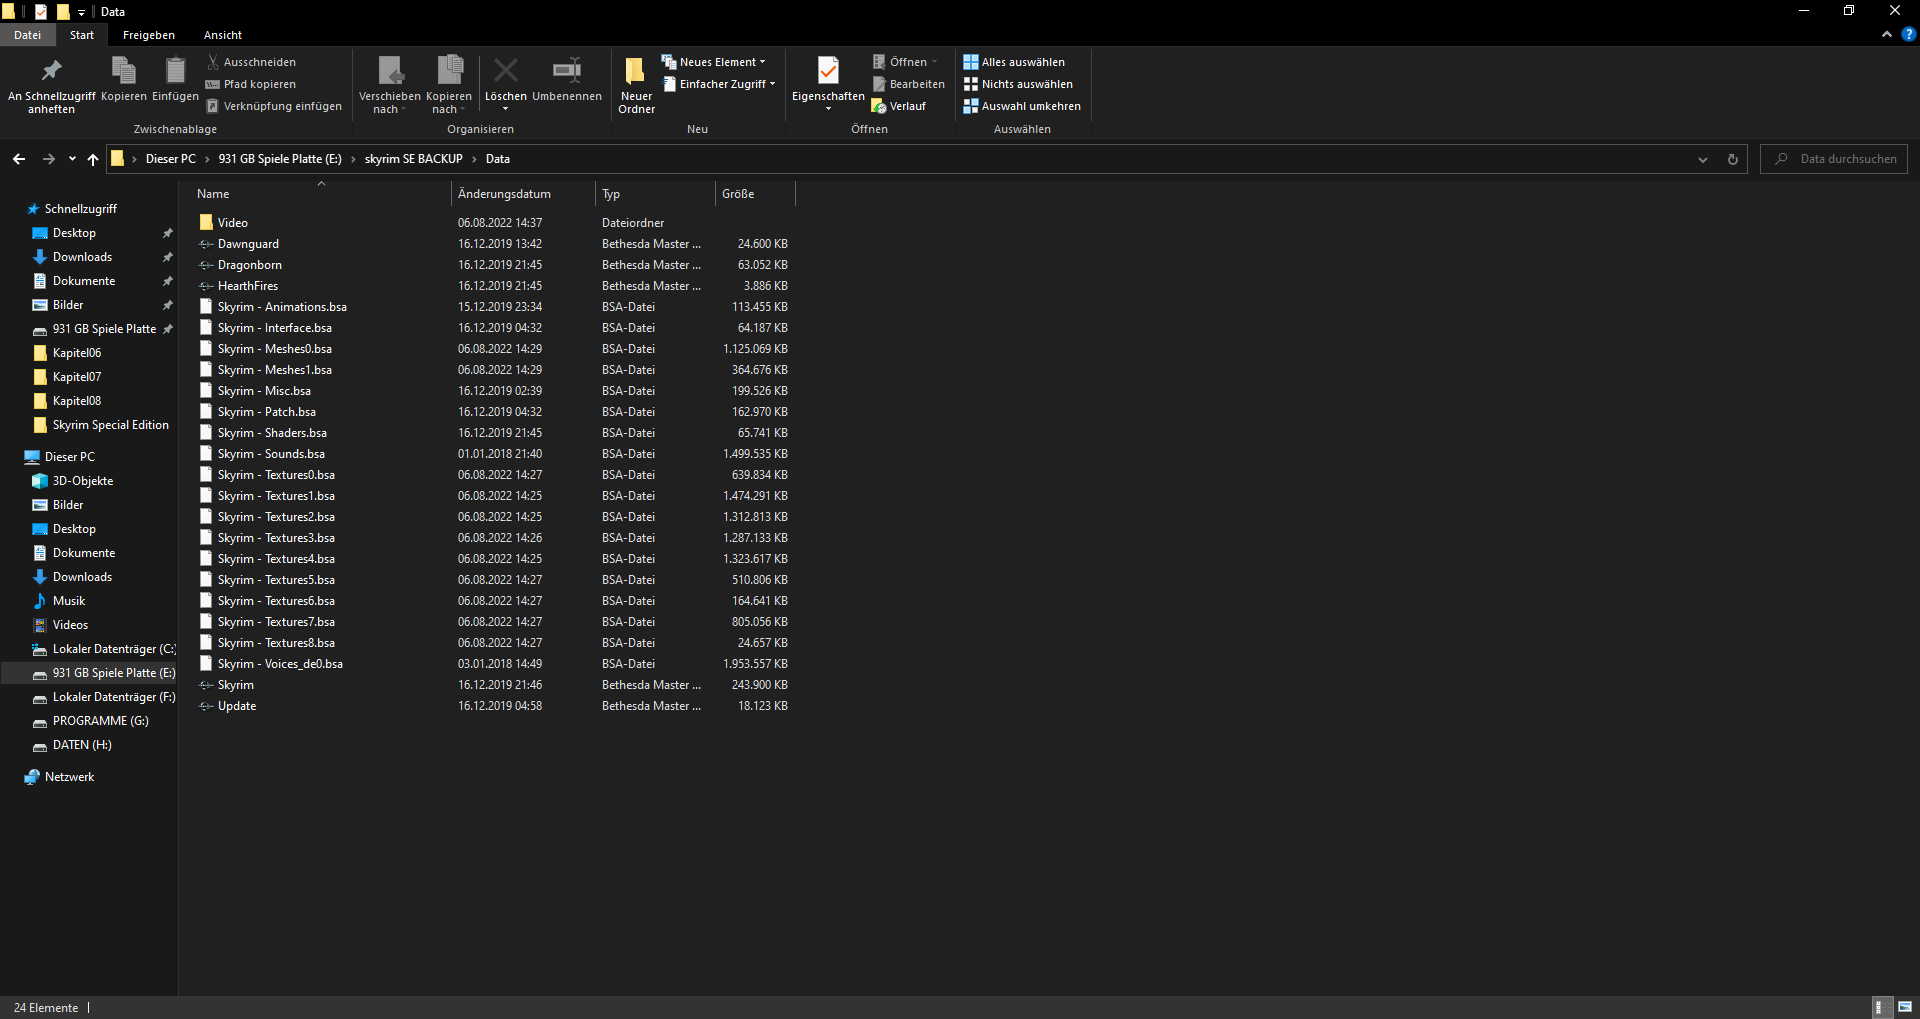Open the Verschieben nach menu
The image size is (1920, 1019).
point(389,85)
